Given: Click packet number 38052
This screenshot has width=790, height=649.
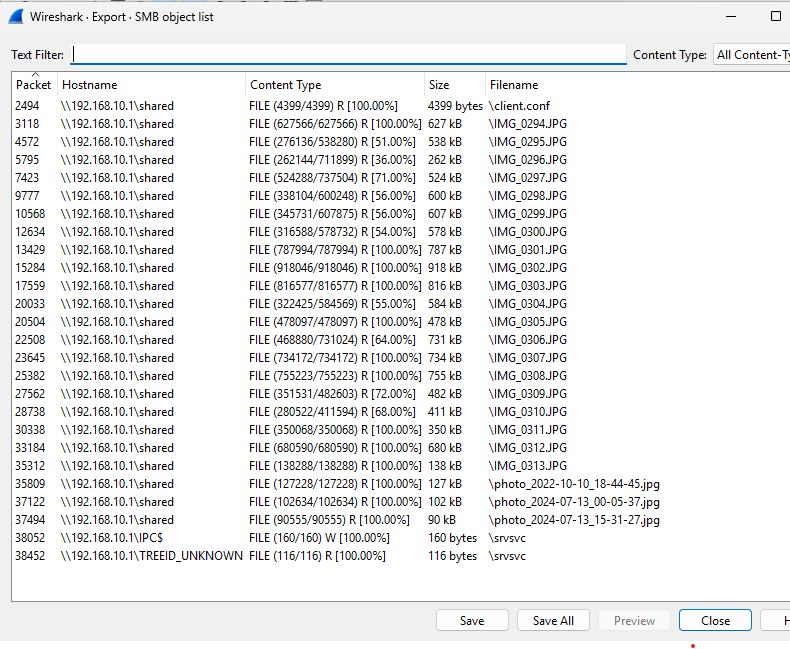Looking at the screenshot, I should click(30, 538).
